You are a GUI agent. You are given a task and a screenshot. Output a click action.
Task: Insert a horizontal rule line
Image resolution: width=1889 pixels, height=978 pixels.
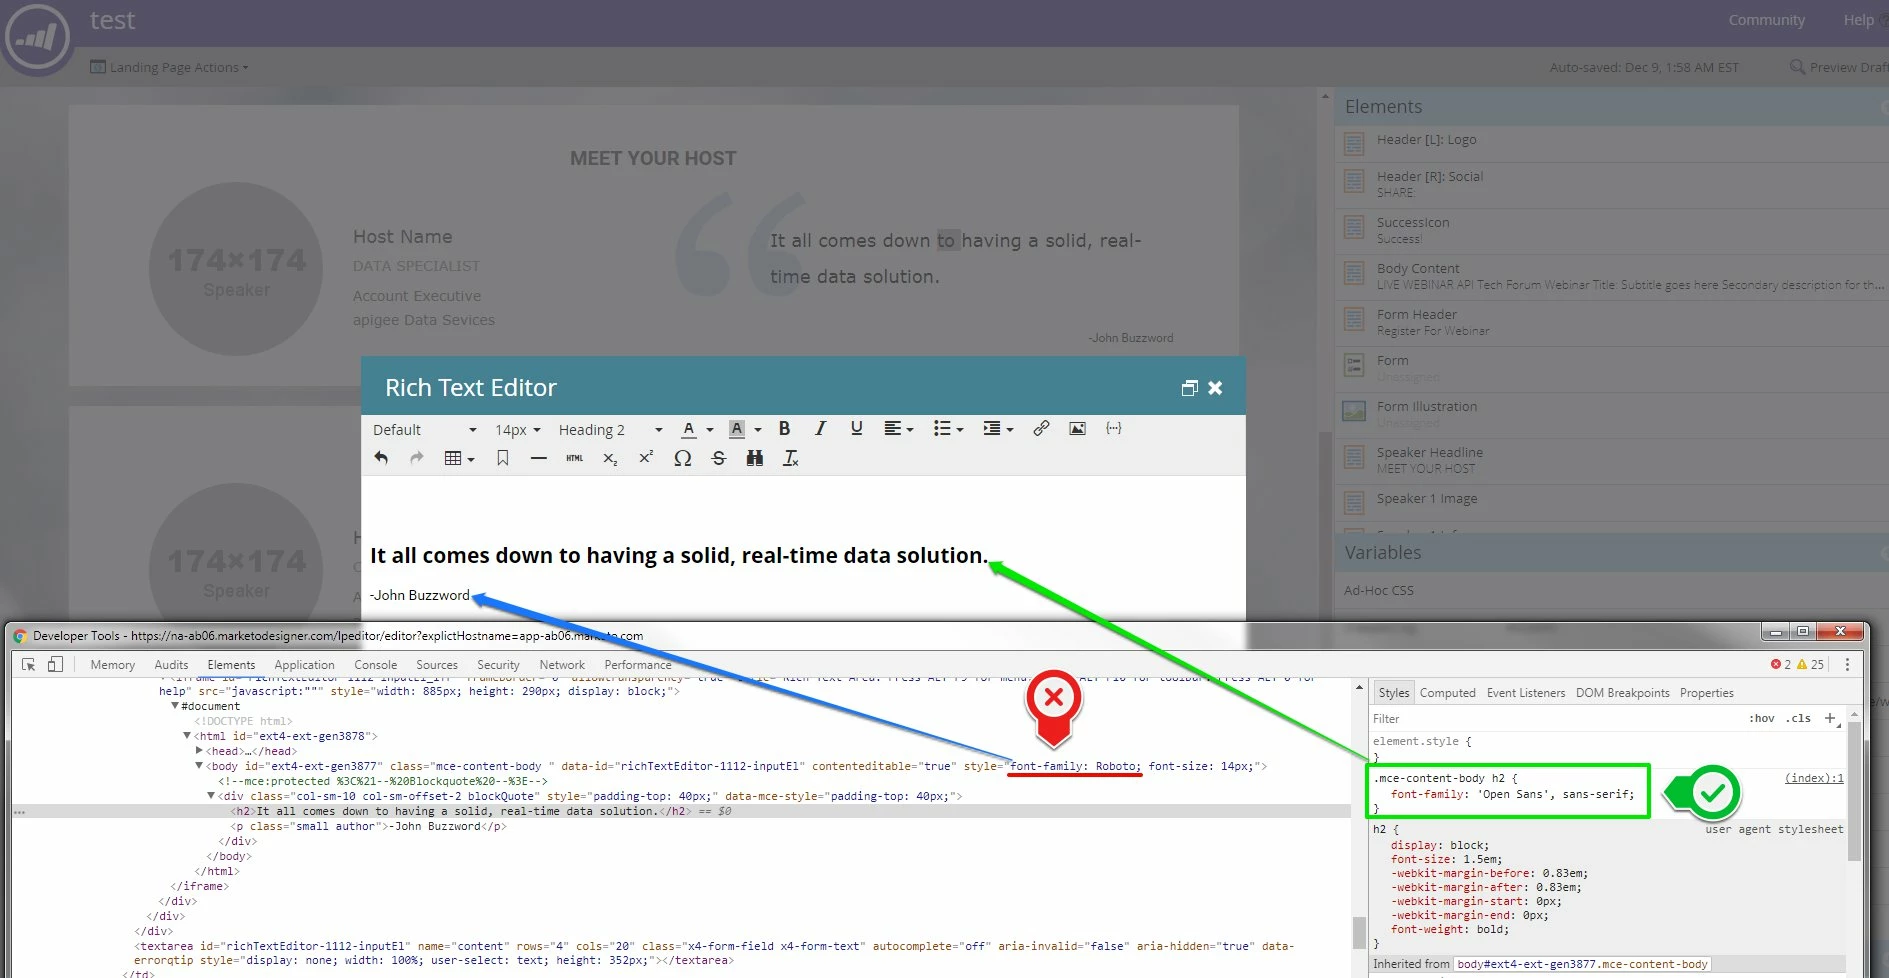pyautogui.click(x=539, y=458)
